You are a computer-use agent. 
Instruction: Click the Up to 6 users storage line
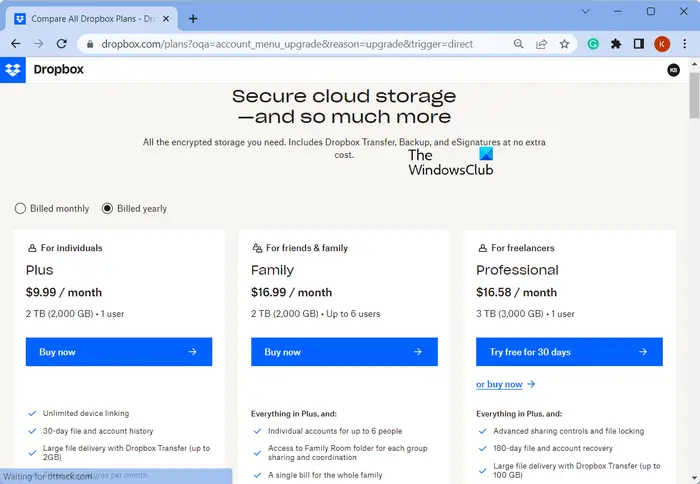[316, 314]
